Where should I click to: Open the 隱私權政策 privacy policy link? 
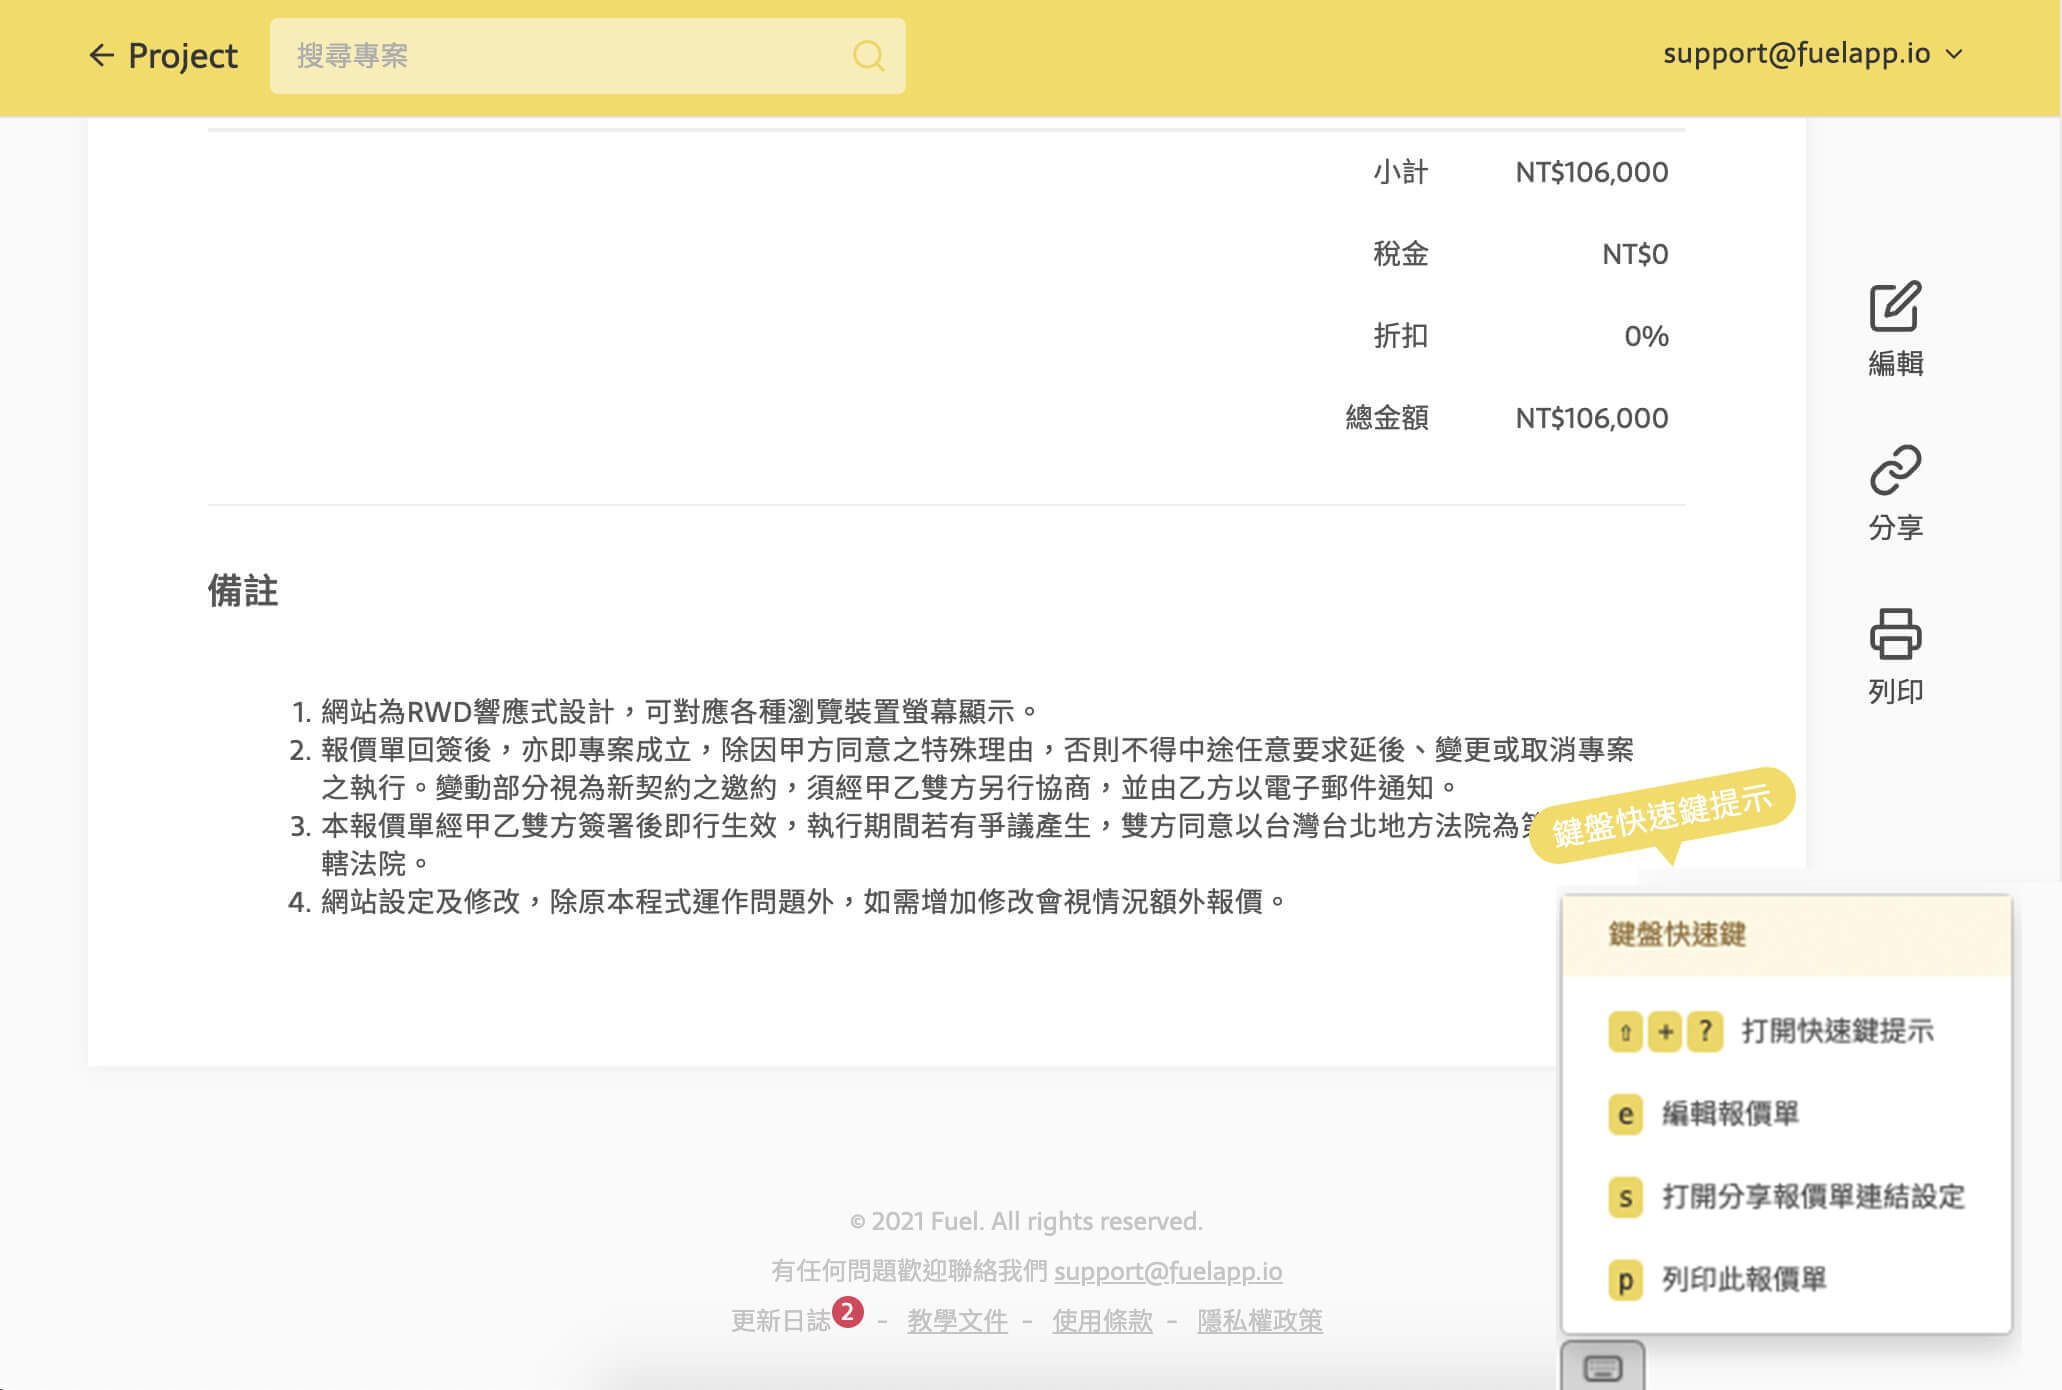(1259, 1321)
